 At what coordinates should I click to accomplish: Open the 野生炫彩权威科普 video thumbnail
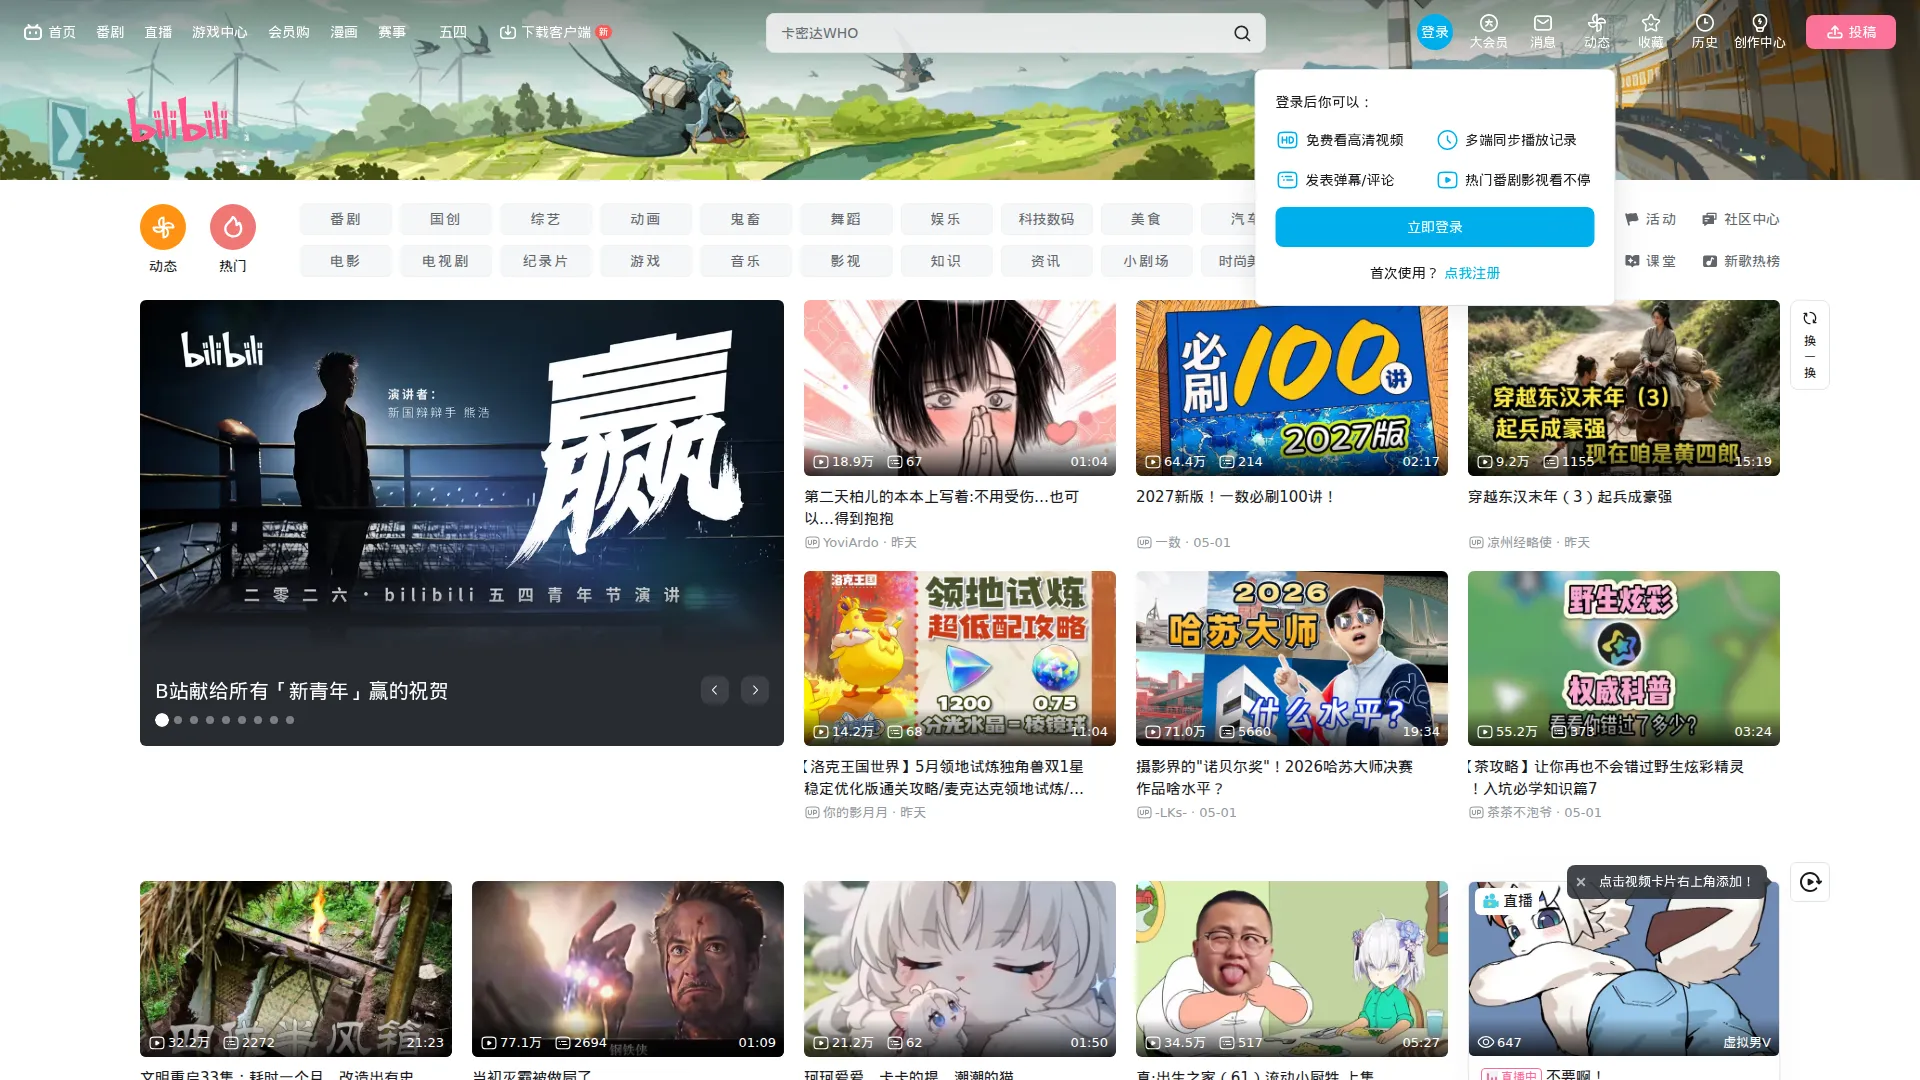(1623, 658)
